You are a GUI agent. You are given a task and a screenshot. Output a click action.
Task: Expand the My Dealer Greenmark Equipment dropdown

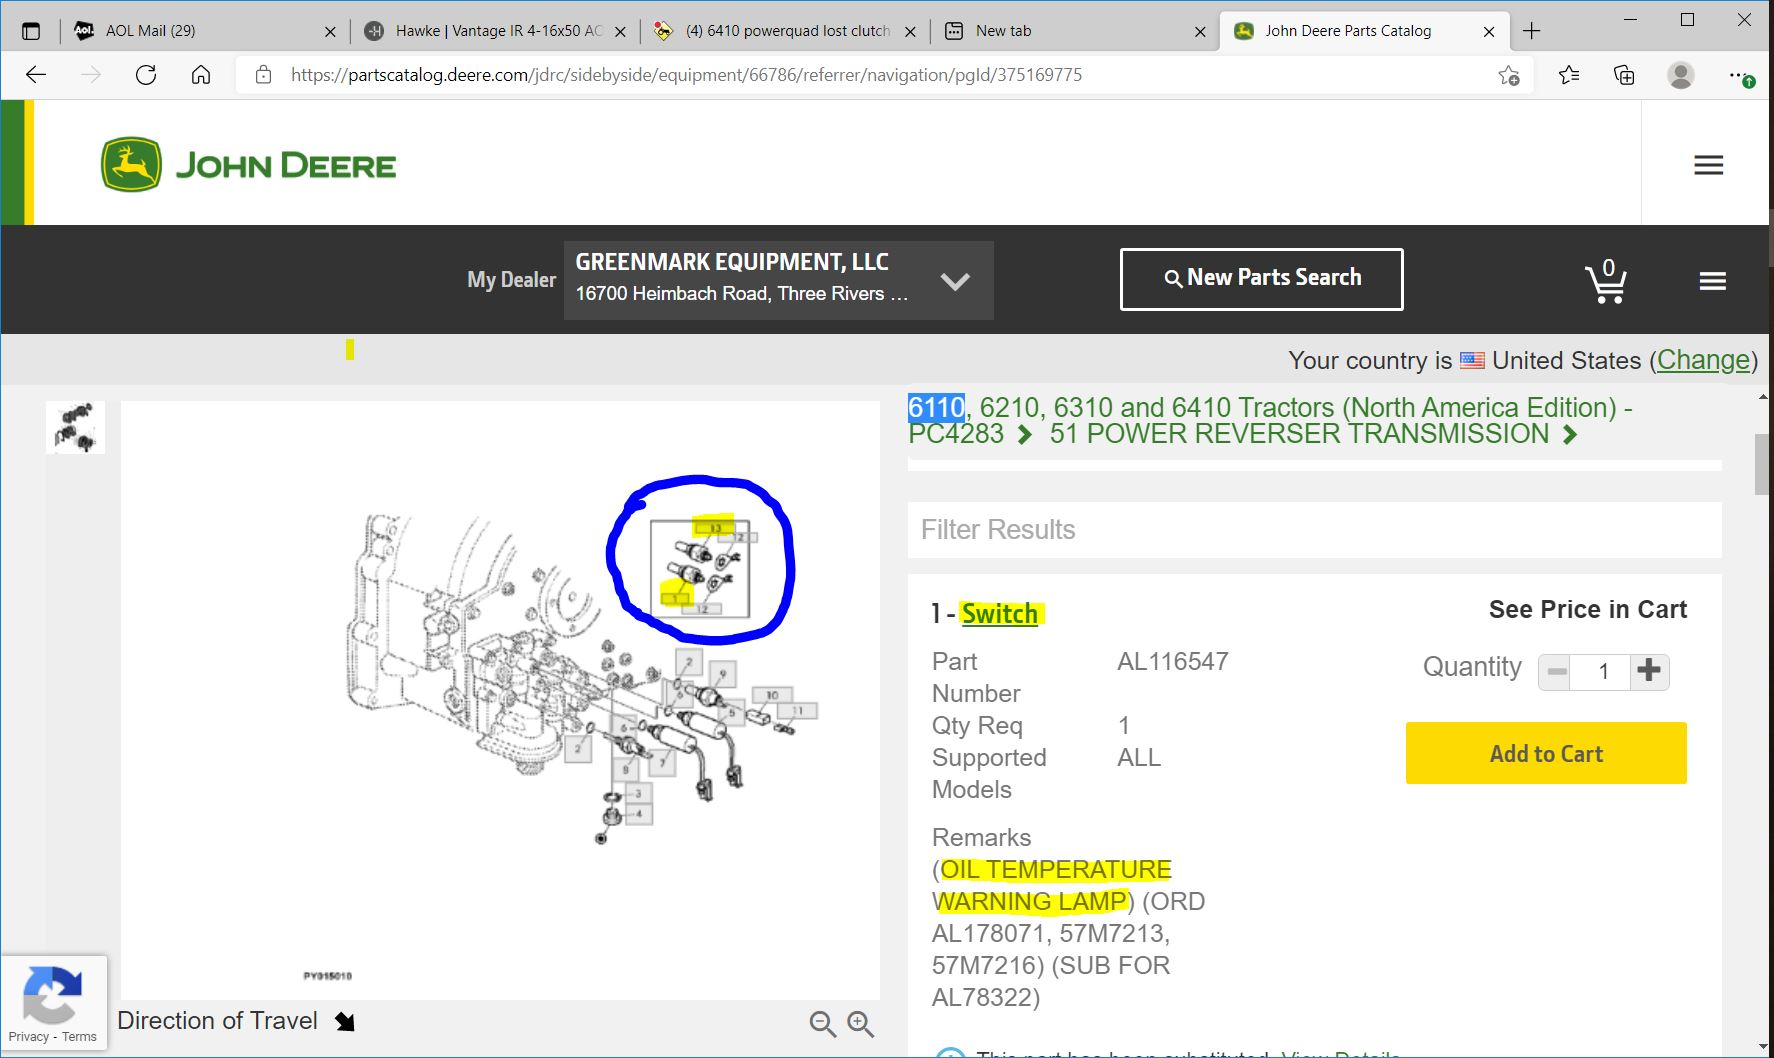point(778,280)
